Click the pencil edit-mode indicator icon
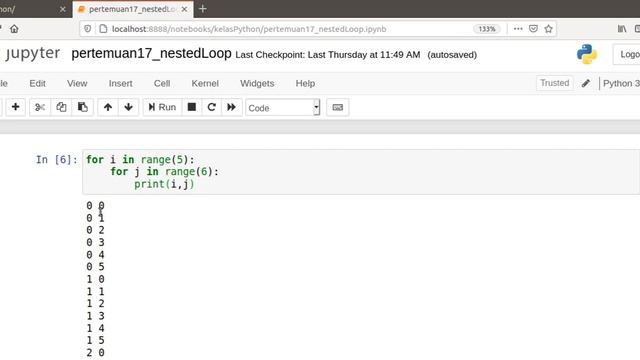The width and height of the screenshot is (640, 360). pyautogui.click(x=586, y=83)
